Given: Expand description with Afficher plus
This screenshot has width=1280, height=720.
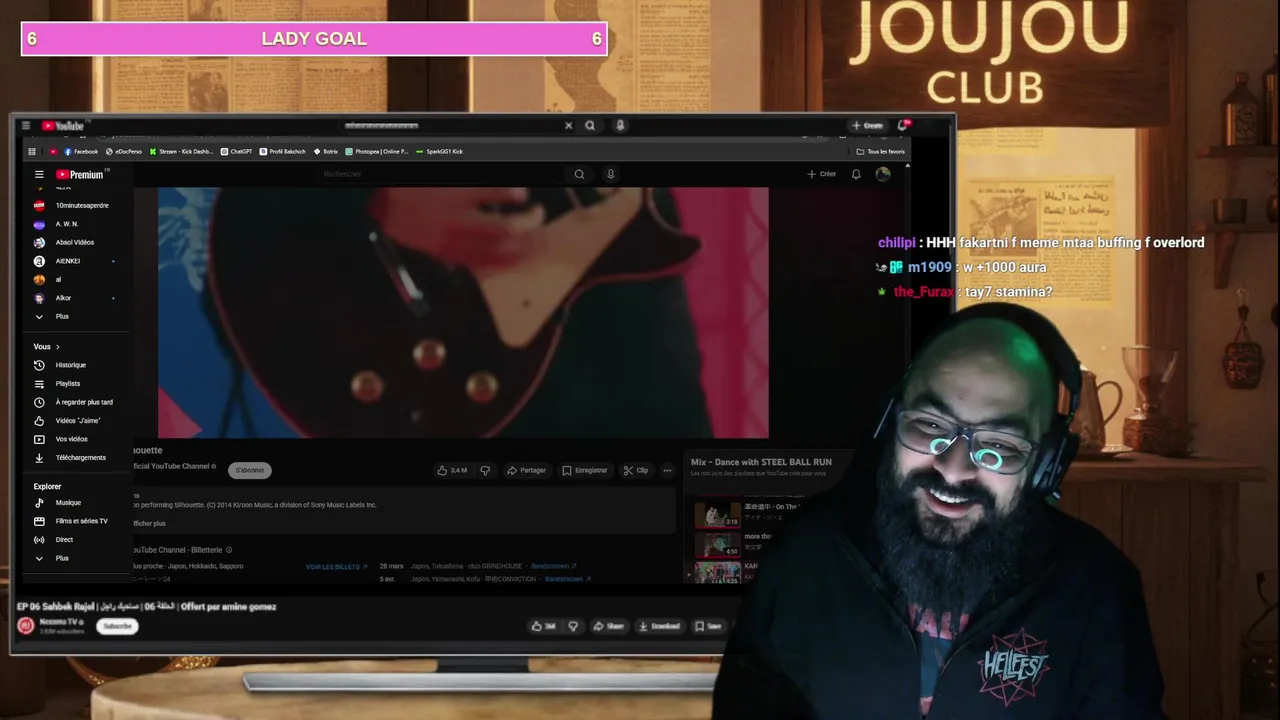Looking at the screenshot, I should pos(150,523).
